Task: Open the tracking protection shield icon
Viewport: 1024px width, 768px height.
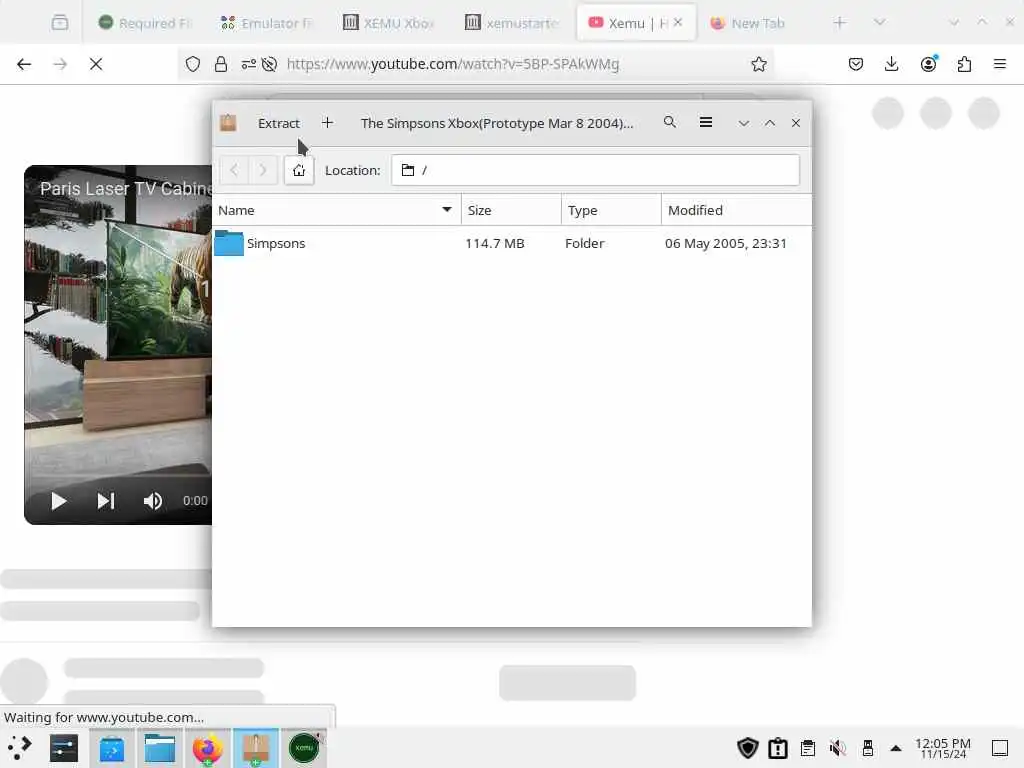Action: pos(193,64)
